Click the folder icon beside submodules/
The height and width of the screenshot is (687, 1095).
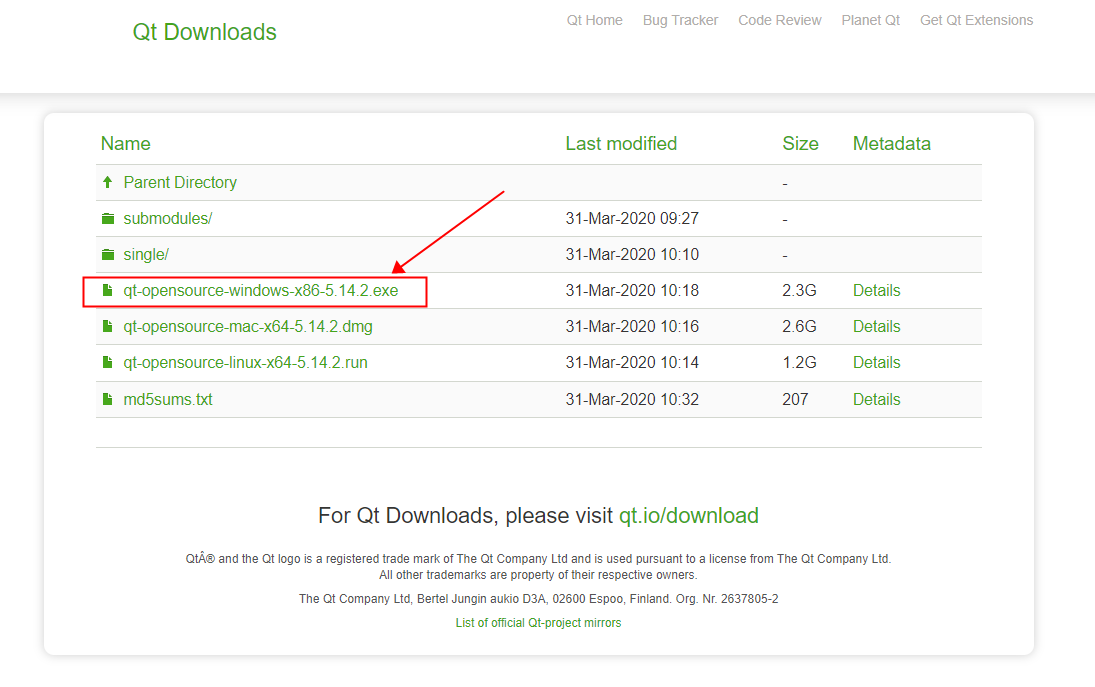(x=108, y=219)
